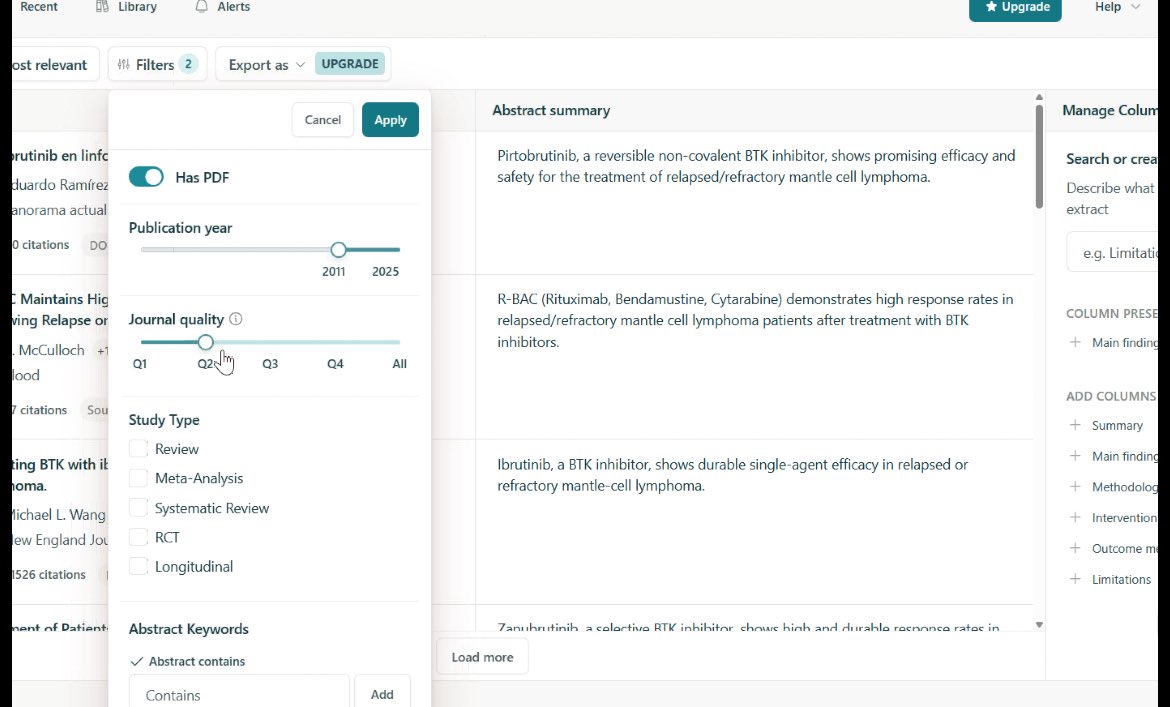Click the Contains keyword input field
The width and height of the screenshot is (1170, 707).
[239, 694]
